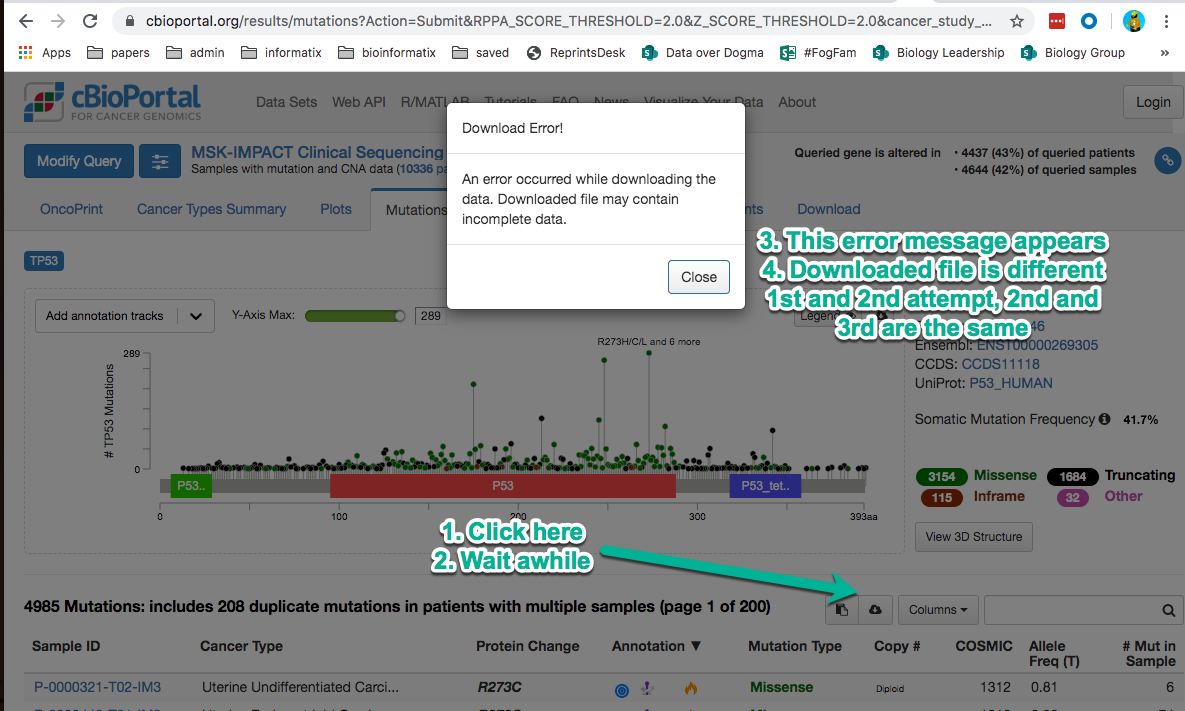Click the purple CIViC icon in the R273C row

647,688
